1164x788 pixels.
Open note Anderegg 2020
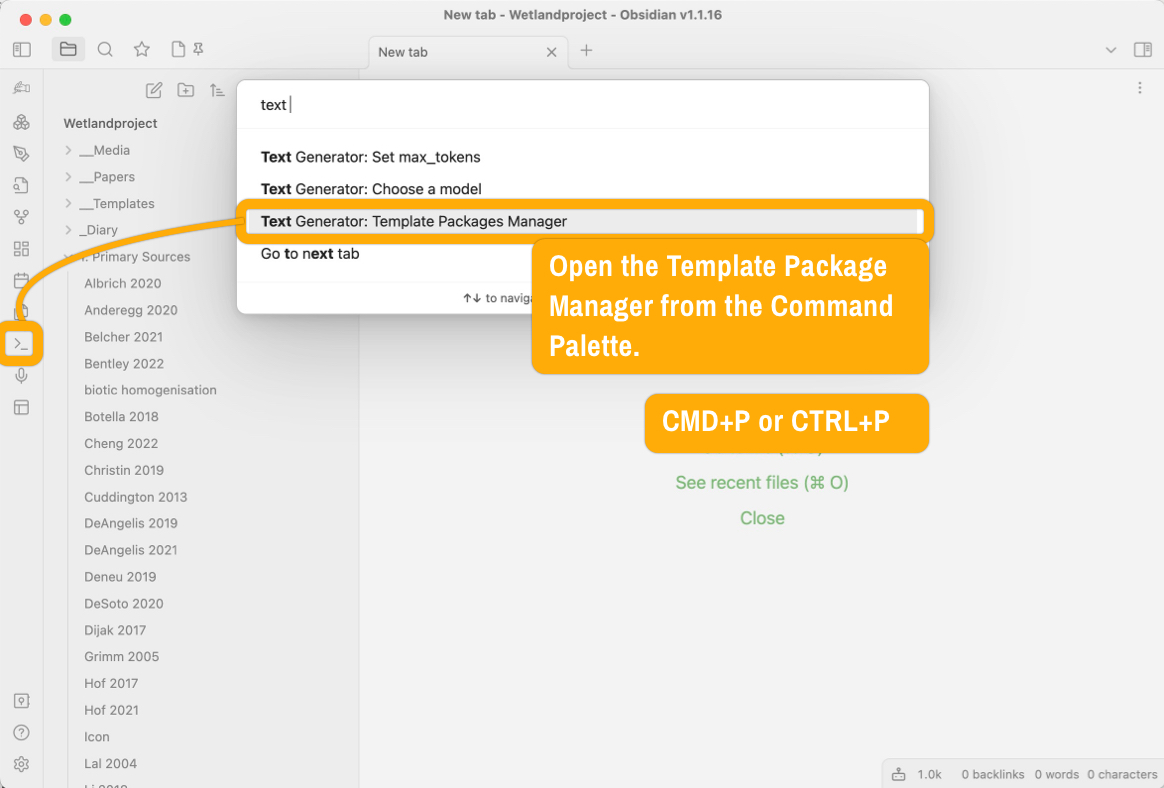[131, 310]
